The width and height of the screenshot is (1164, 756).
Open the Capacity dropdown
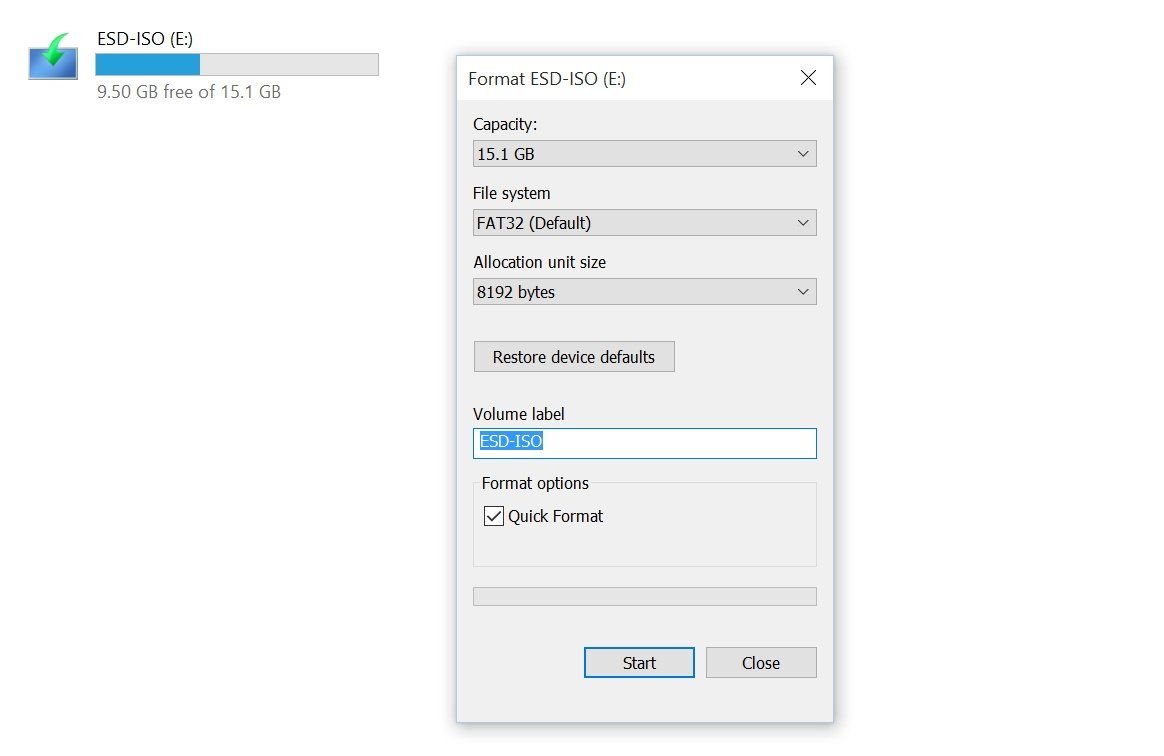tap(644, 153)
